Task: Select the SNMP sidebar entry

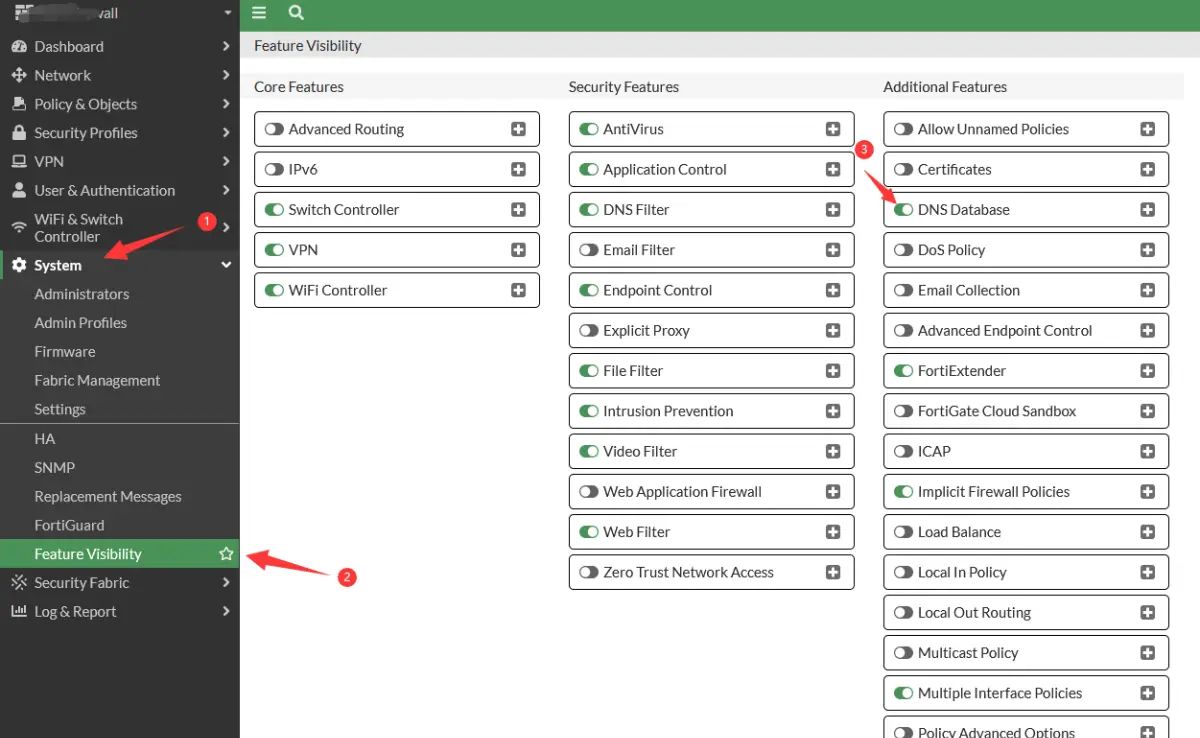Action: [x=55, y=467]
